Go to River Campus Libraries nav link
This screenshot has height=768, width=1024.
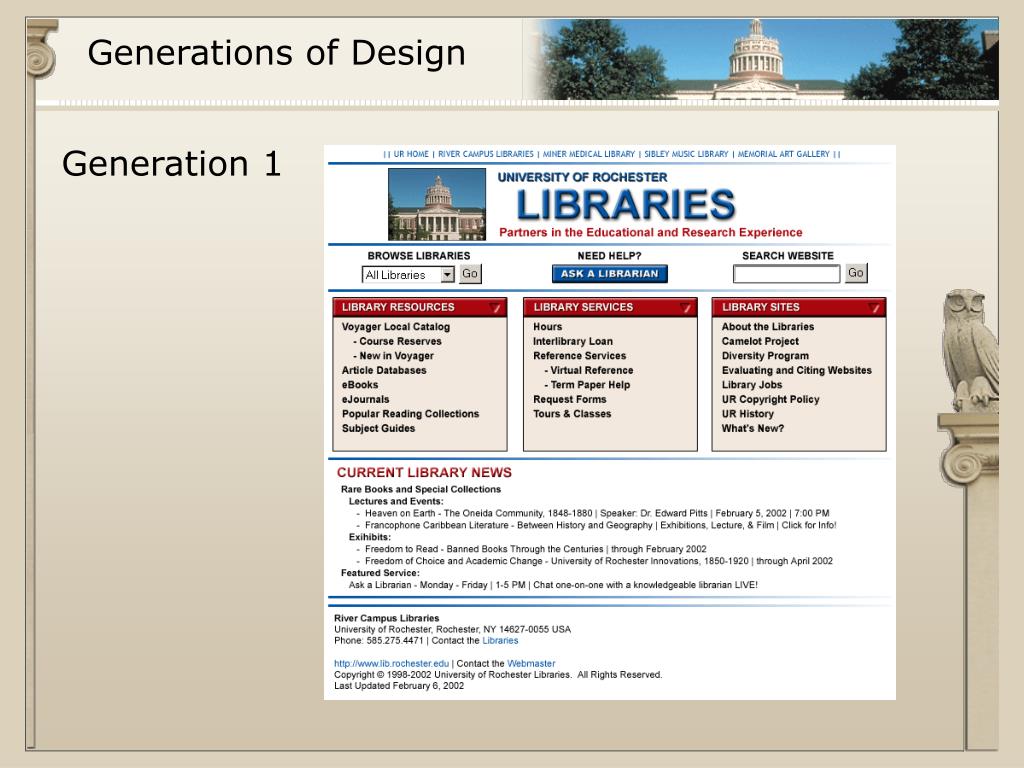(x=485, y=154)
